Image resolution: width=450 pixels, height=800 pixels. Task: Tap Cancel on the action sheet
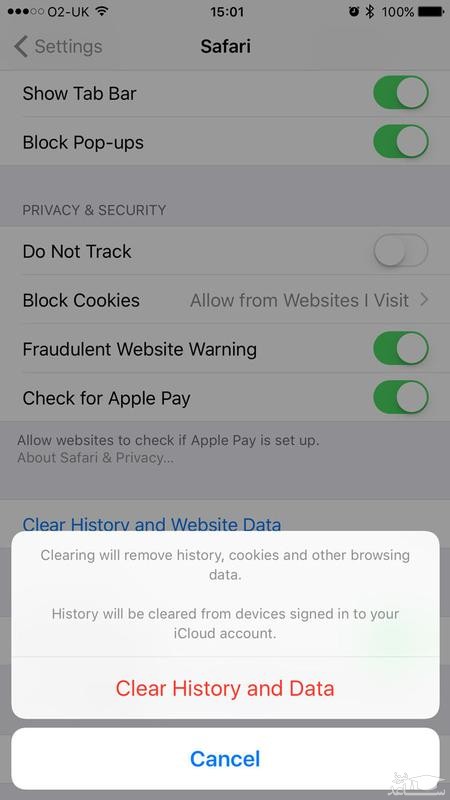pos(225,759)
